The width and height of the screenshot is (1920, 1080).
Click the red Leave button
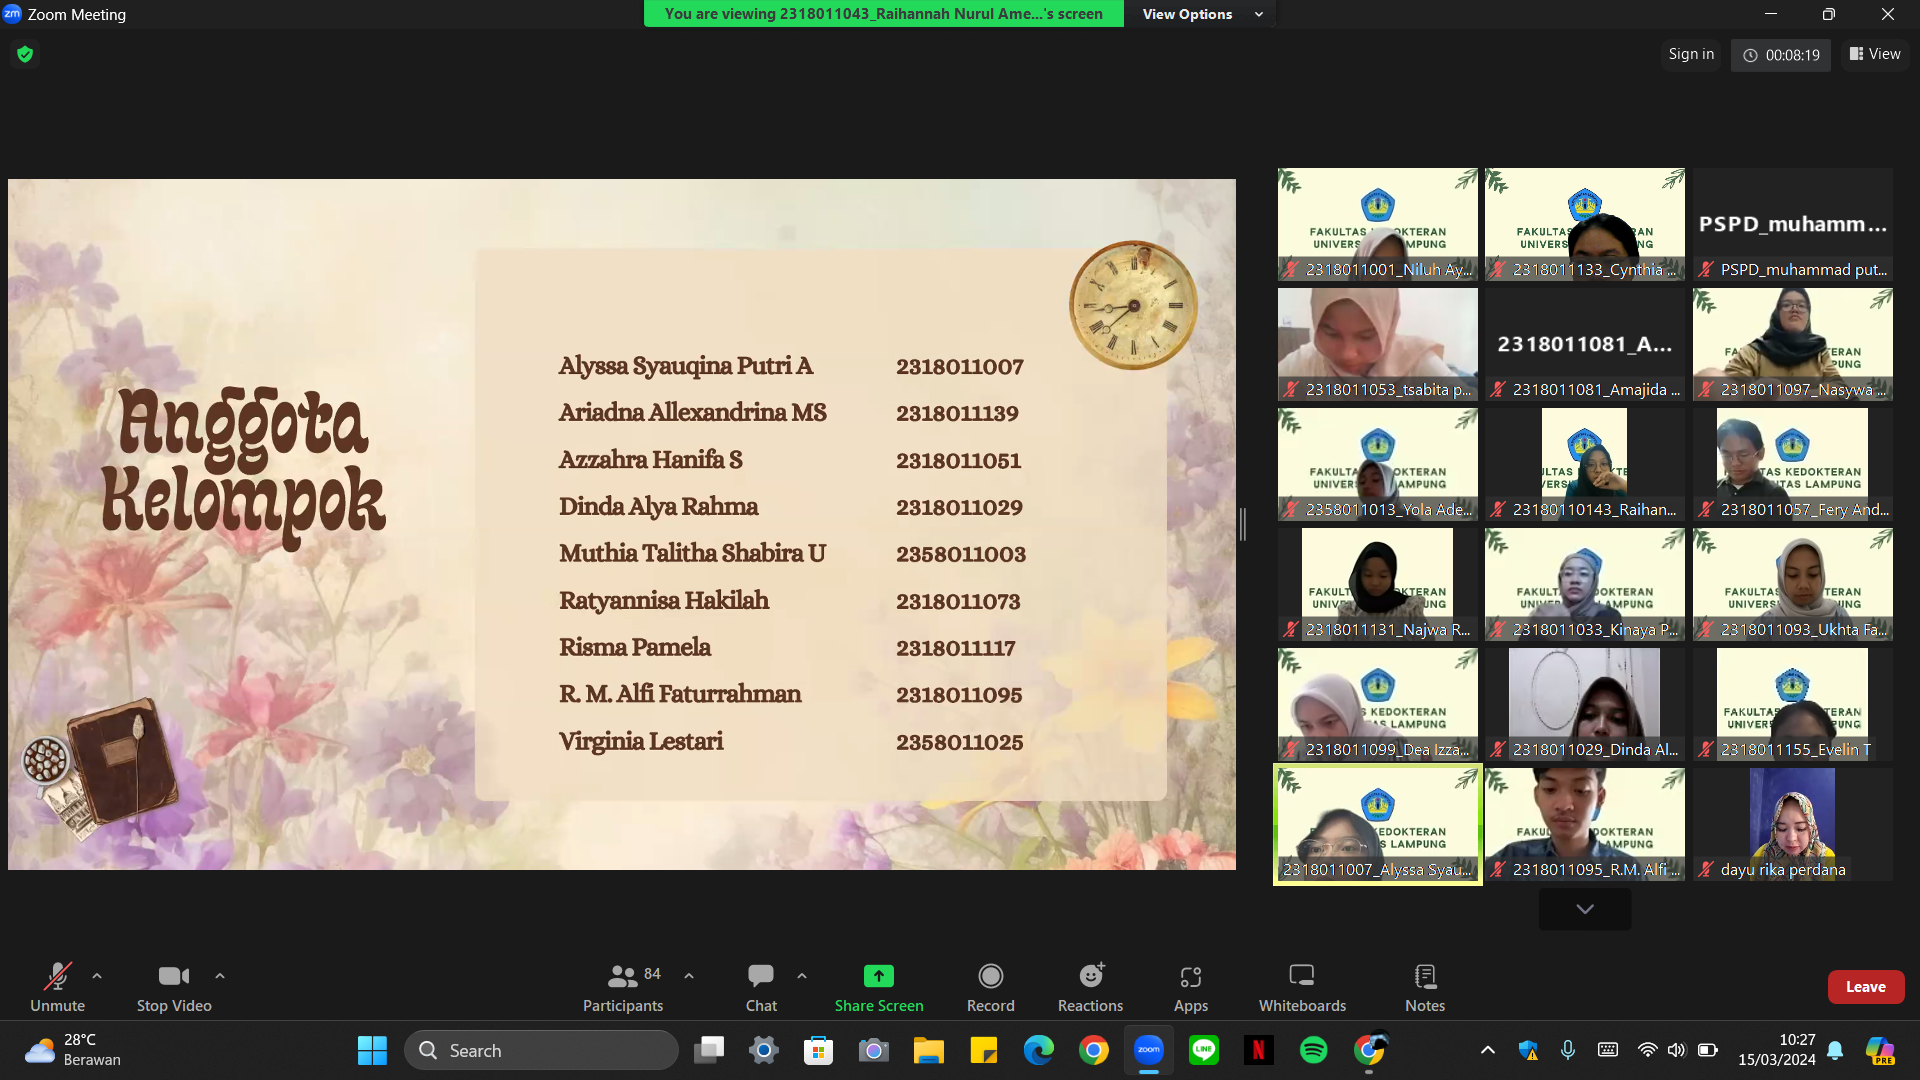point(1866,987)
